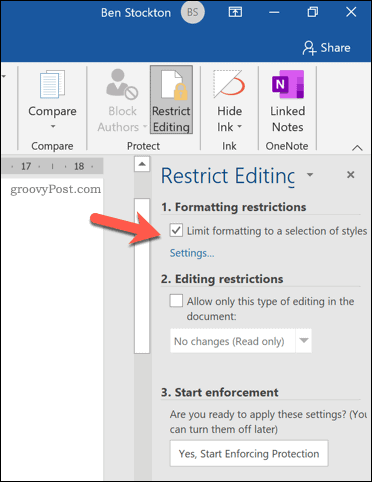
Task: Open the ribbon display options icon
Action: [x=235, y=12]
